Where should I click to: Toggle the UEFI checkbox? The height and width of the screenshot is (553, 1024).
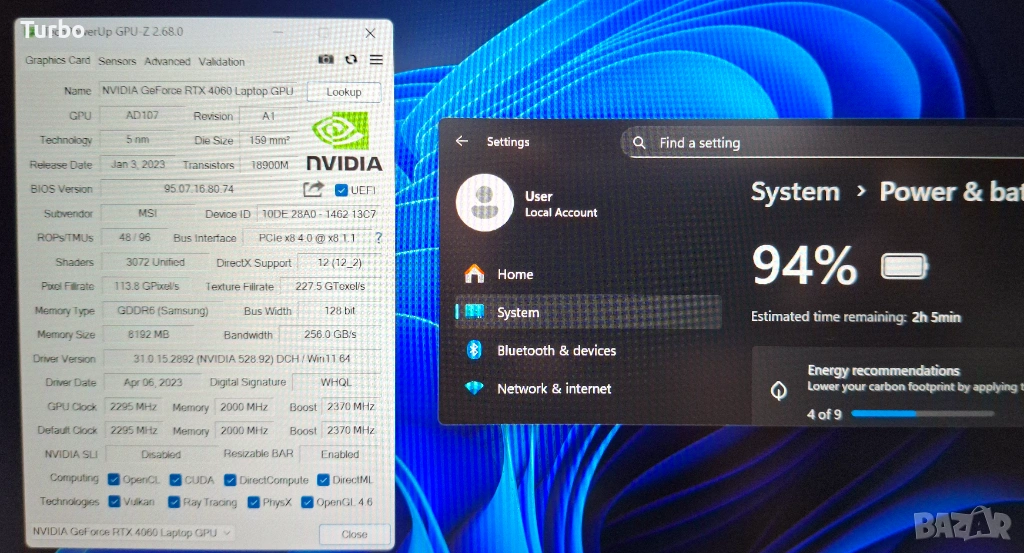click(341, 190)
